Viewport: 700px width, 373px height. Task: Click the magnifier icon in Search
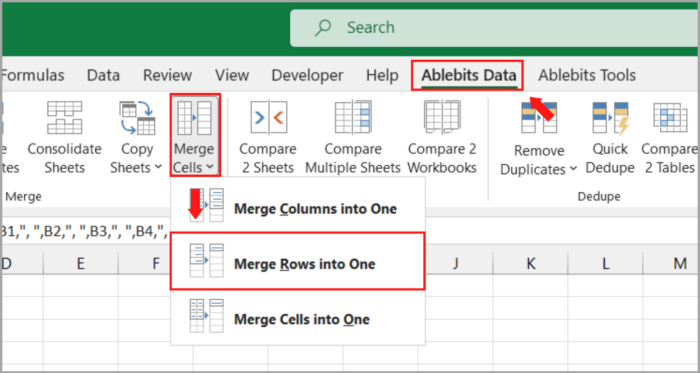click(322, 28)
